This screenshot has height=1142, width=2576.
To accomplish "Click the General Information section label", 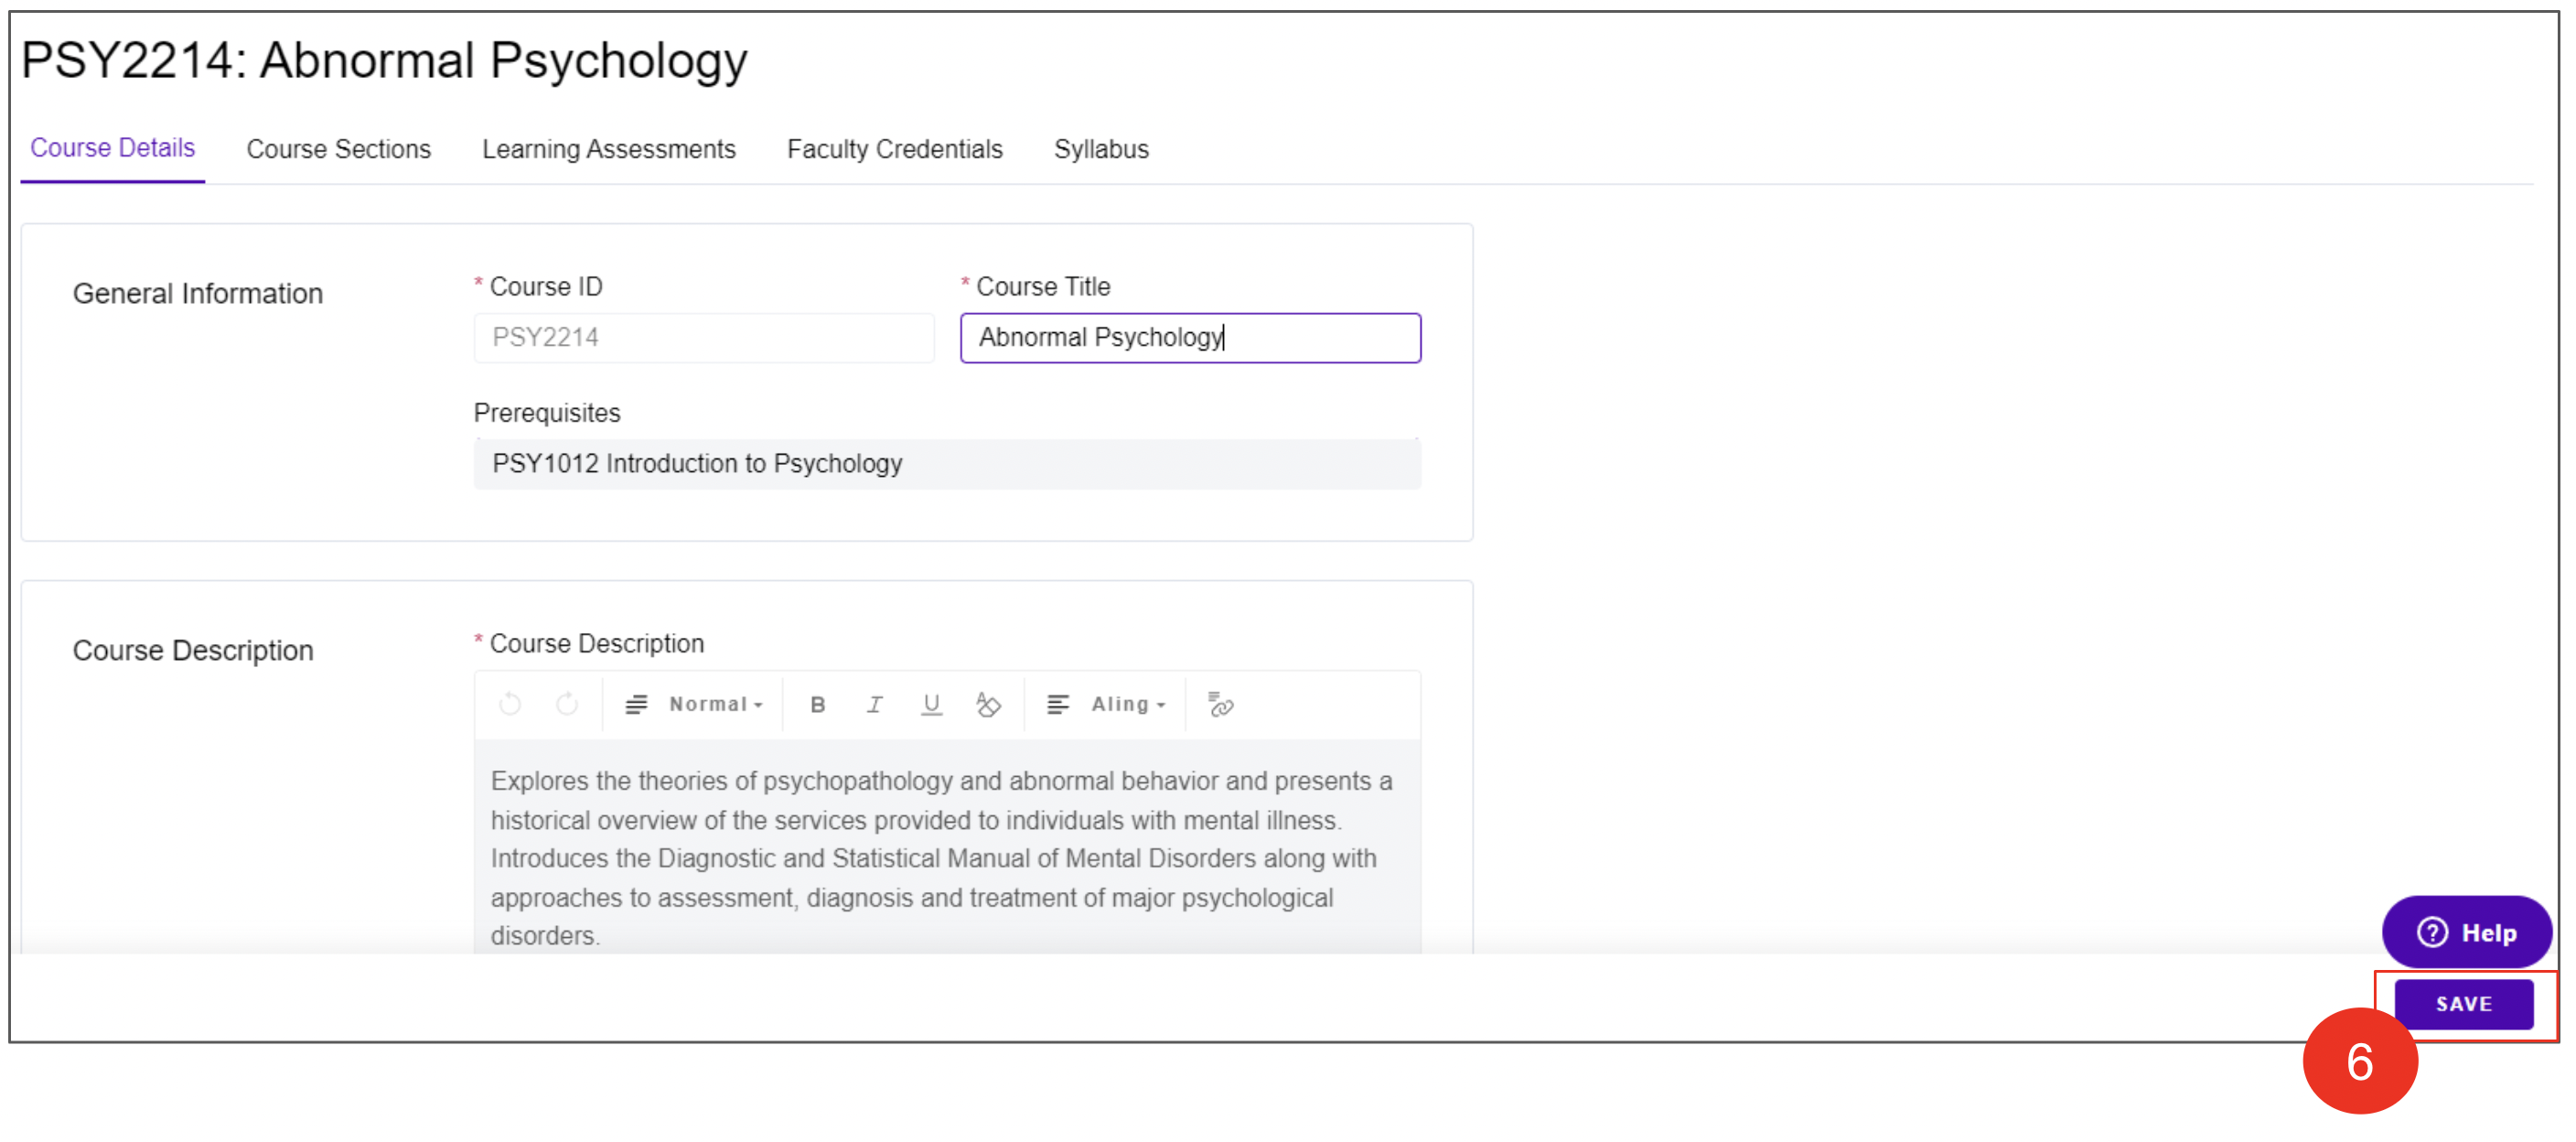I will [x=198, y=294].
